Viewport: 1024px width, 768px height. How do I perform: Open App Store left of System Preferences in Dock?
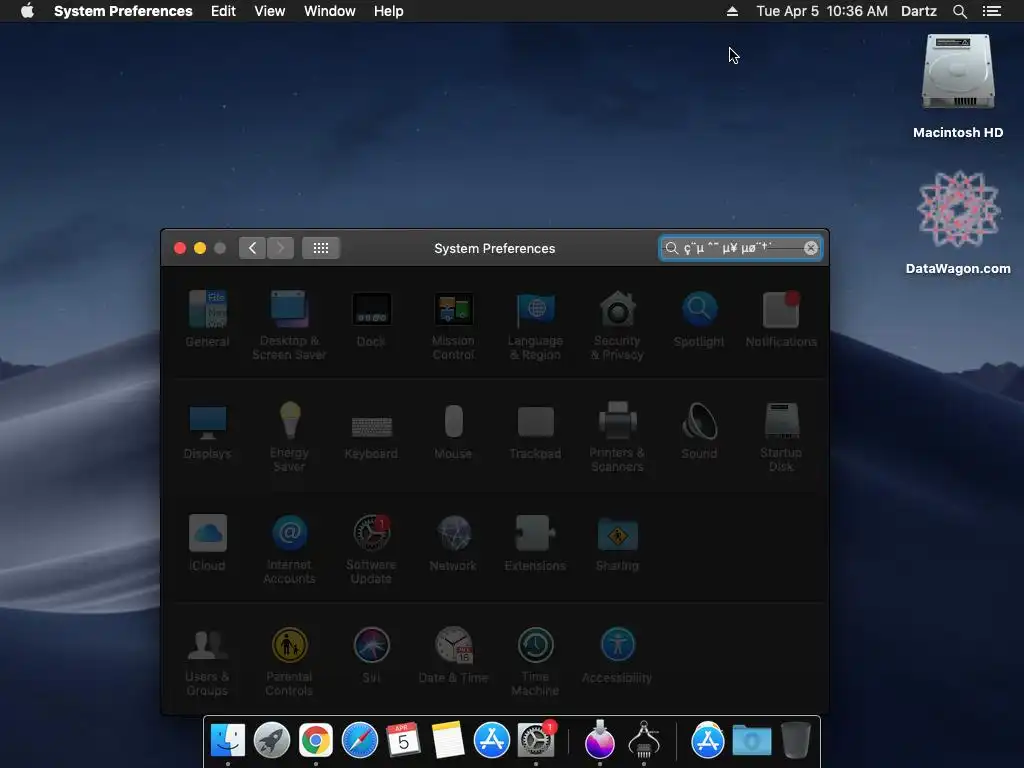point(492,740)
